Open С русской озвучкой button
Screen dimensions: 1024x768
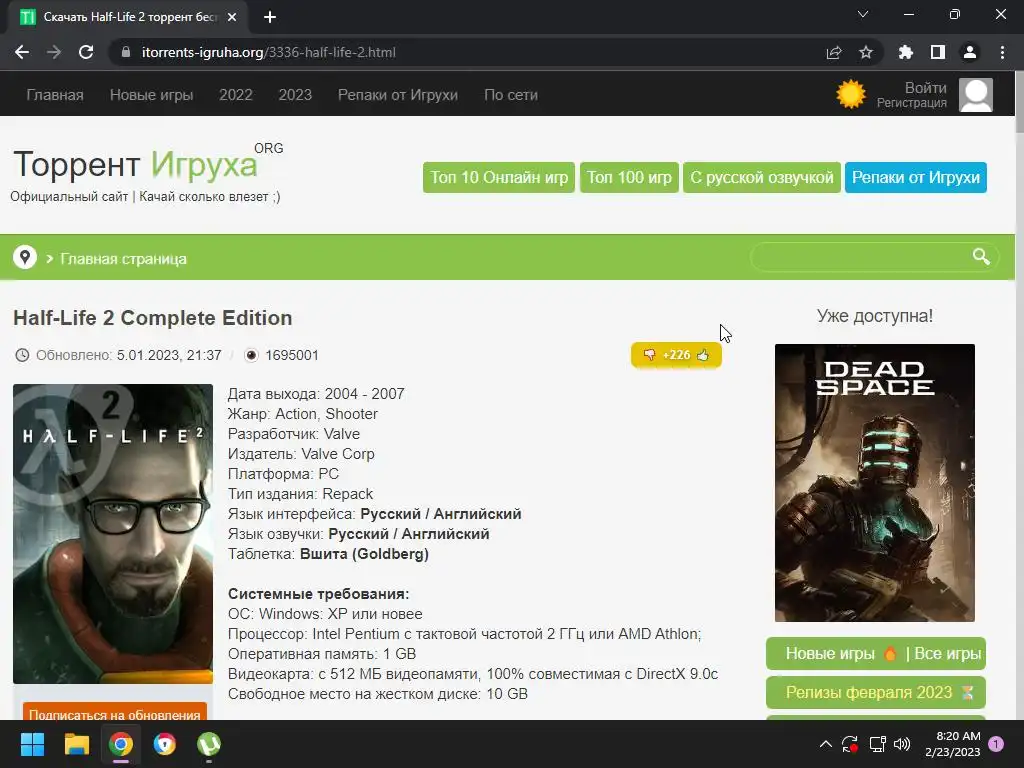tap(761, 178)
